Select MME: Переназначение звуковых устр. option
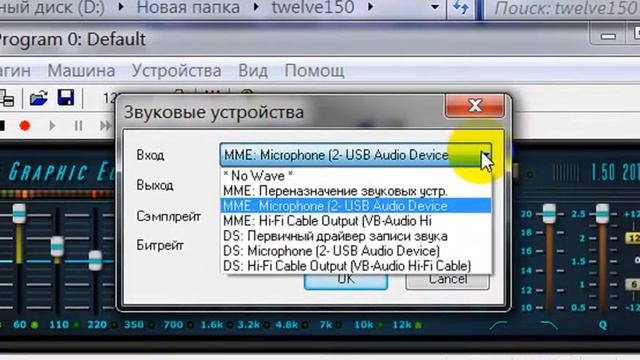 pos(356,191)
